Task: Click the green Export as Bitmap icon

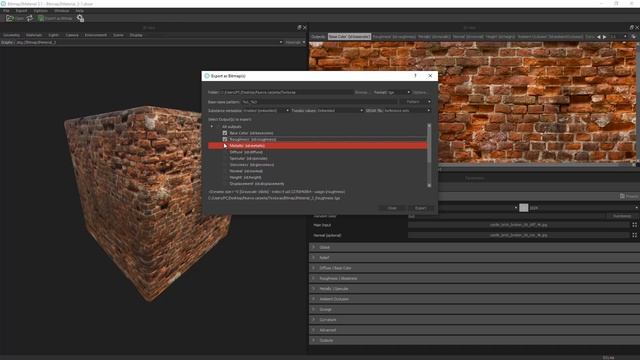Action: point(41,18)
